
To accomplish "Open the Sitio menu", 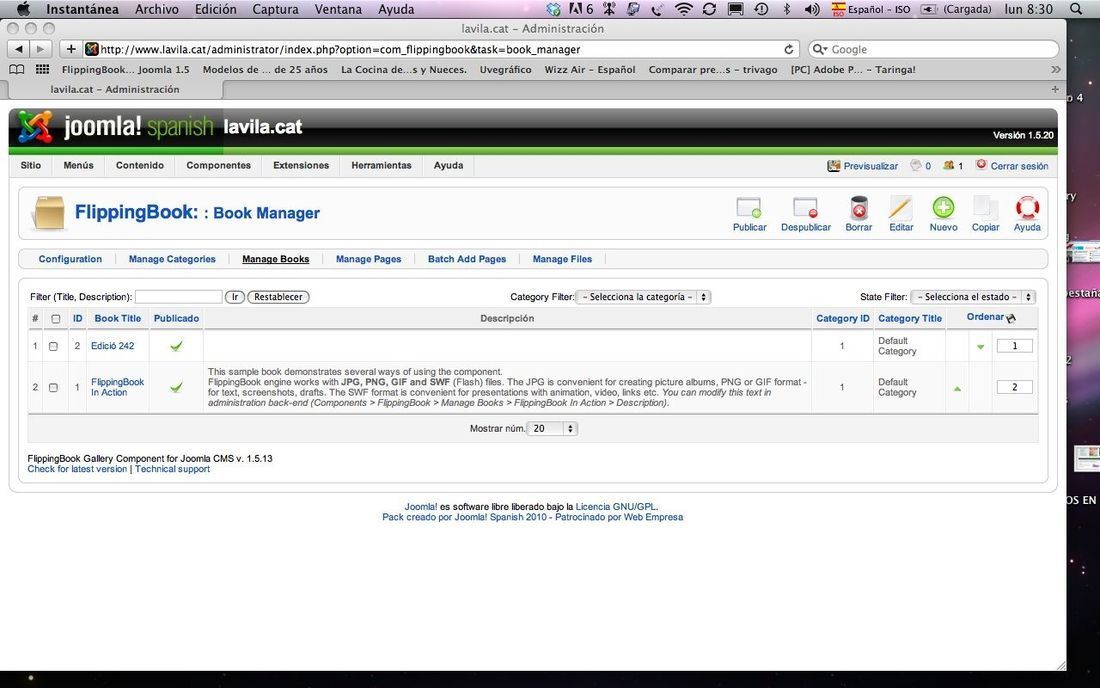I will 31,166.
